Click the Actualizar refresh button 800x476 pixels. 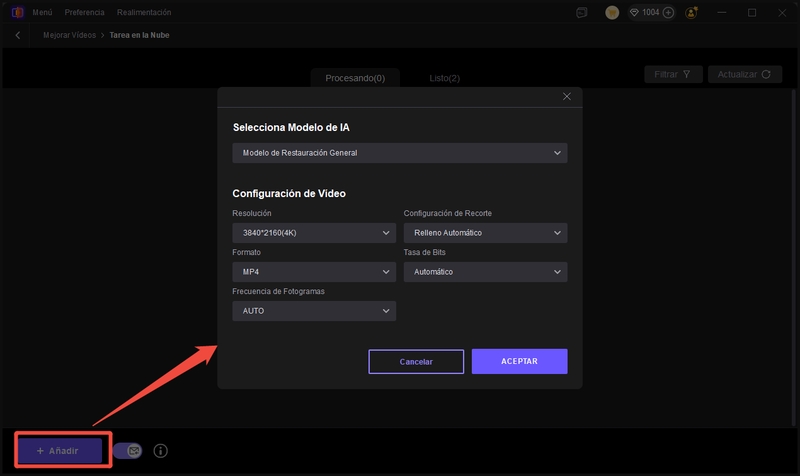click(x=744, y=74)
